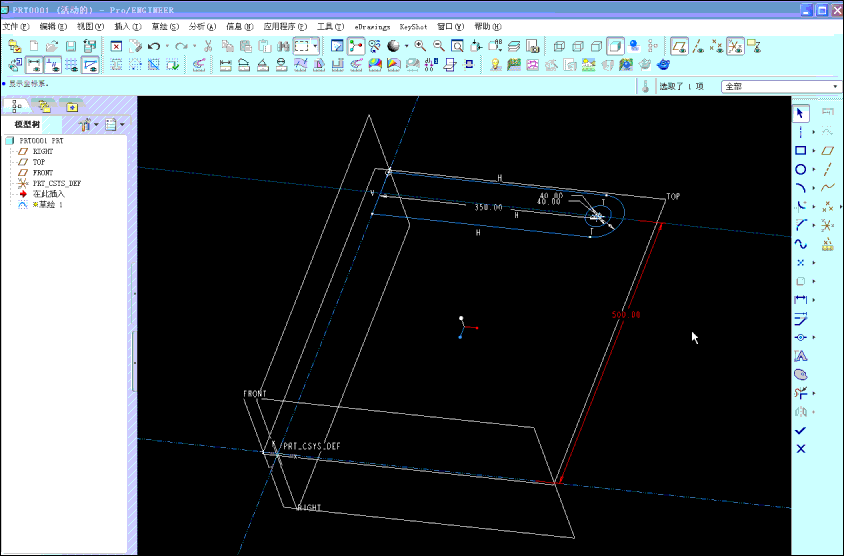Viewport: 844px width, 556px height.
Task: Switch to the folder browser navigator tab
Action: click(x=45, y=105)
